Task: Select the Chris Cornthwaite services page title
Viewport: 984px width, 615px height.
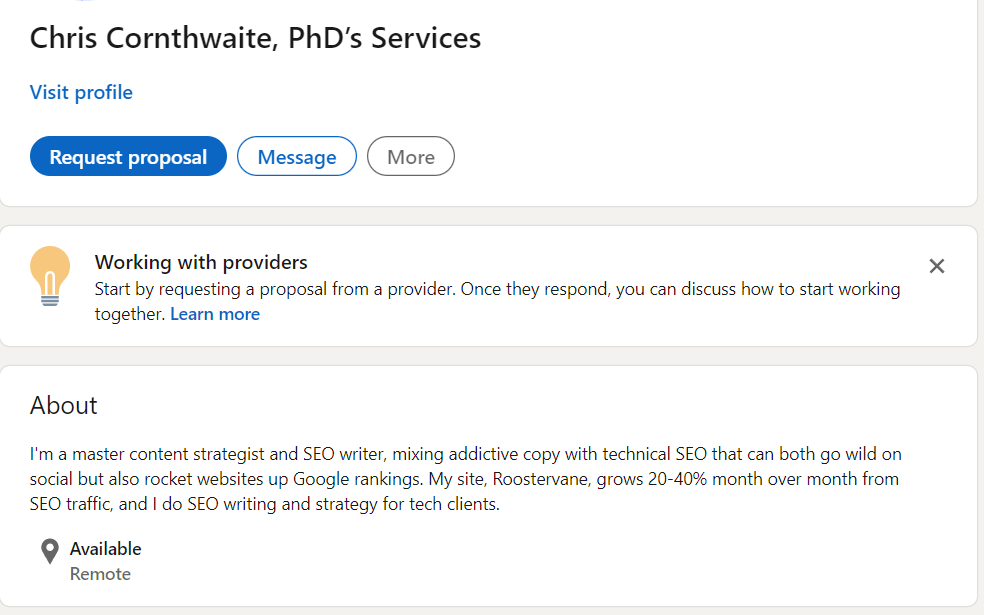Action: coord(255,38)
